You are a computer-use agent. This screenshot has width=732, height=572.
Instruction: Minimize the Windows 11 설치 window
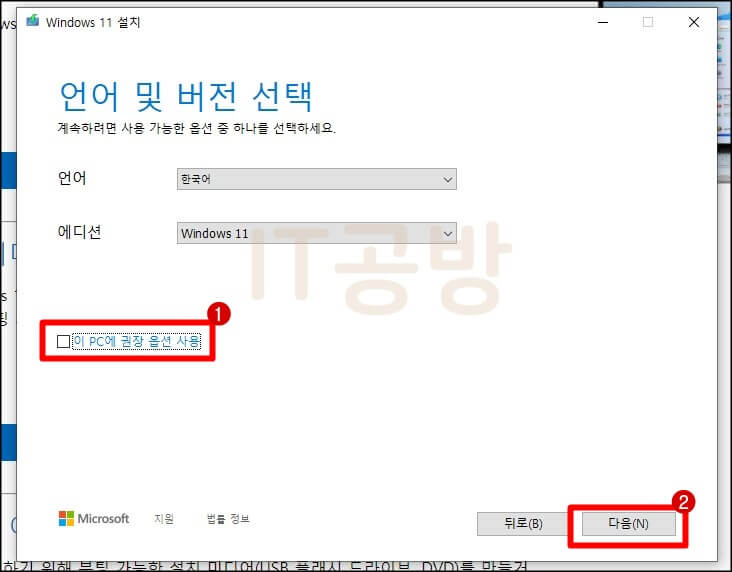tap(603, 22)
